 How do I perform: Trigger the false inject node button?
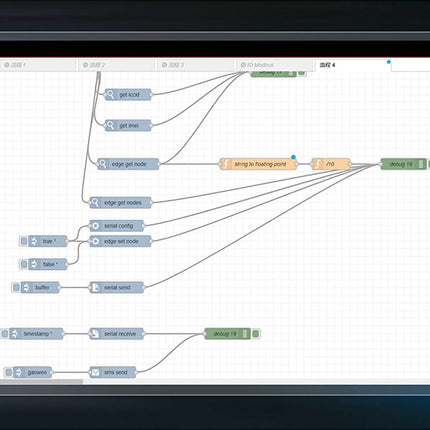24,264
